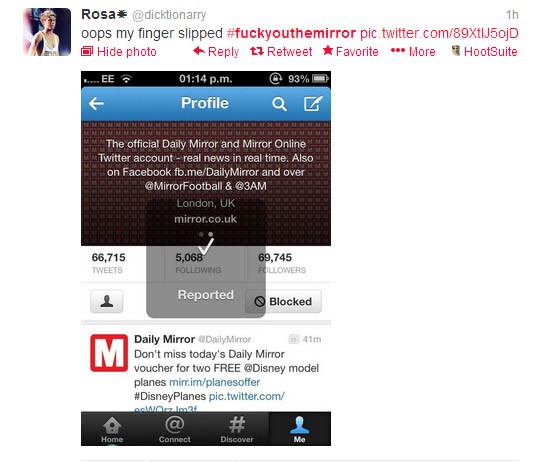Open the Home tab icon

tap(112, 429)
